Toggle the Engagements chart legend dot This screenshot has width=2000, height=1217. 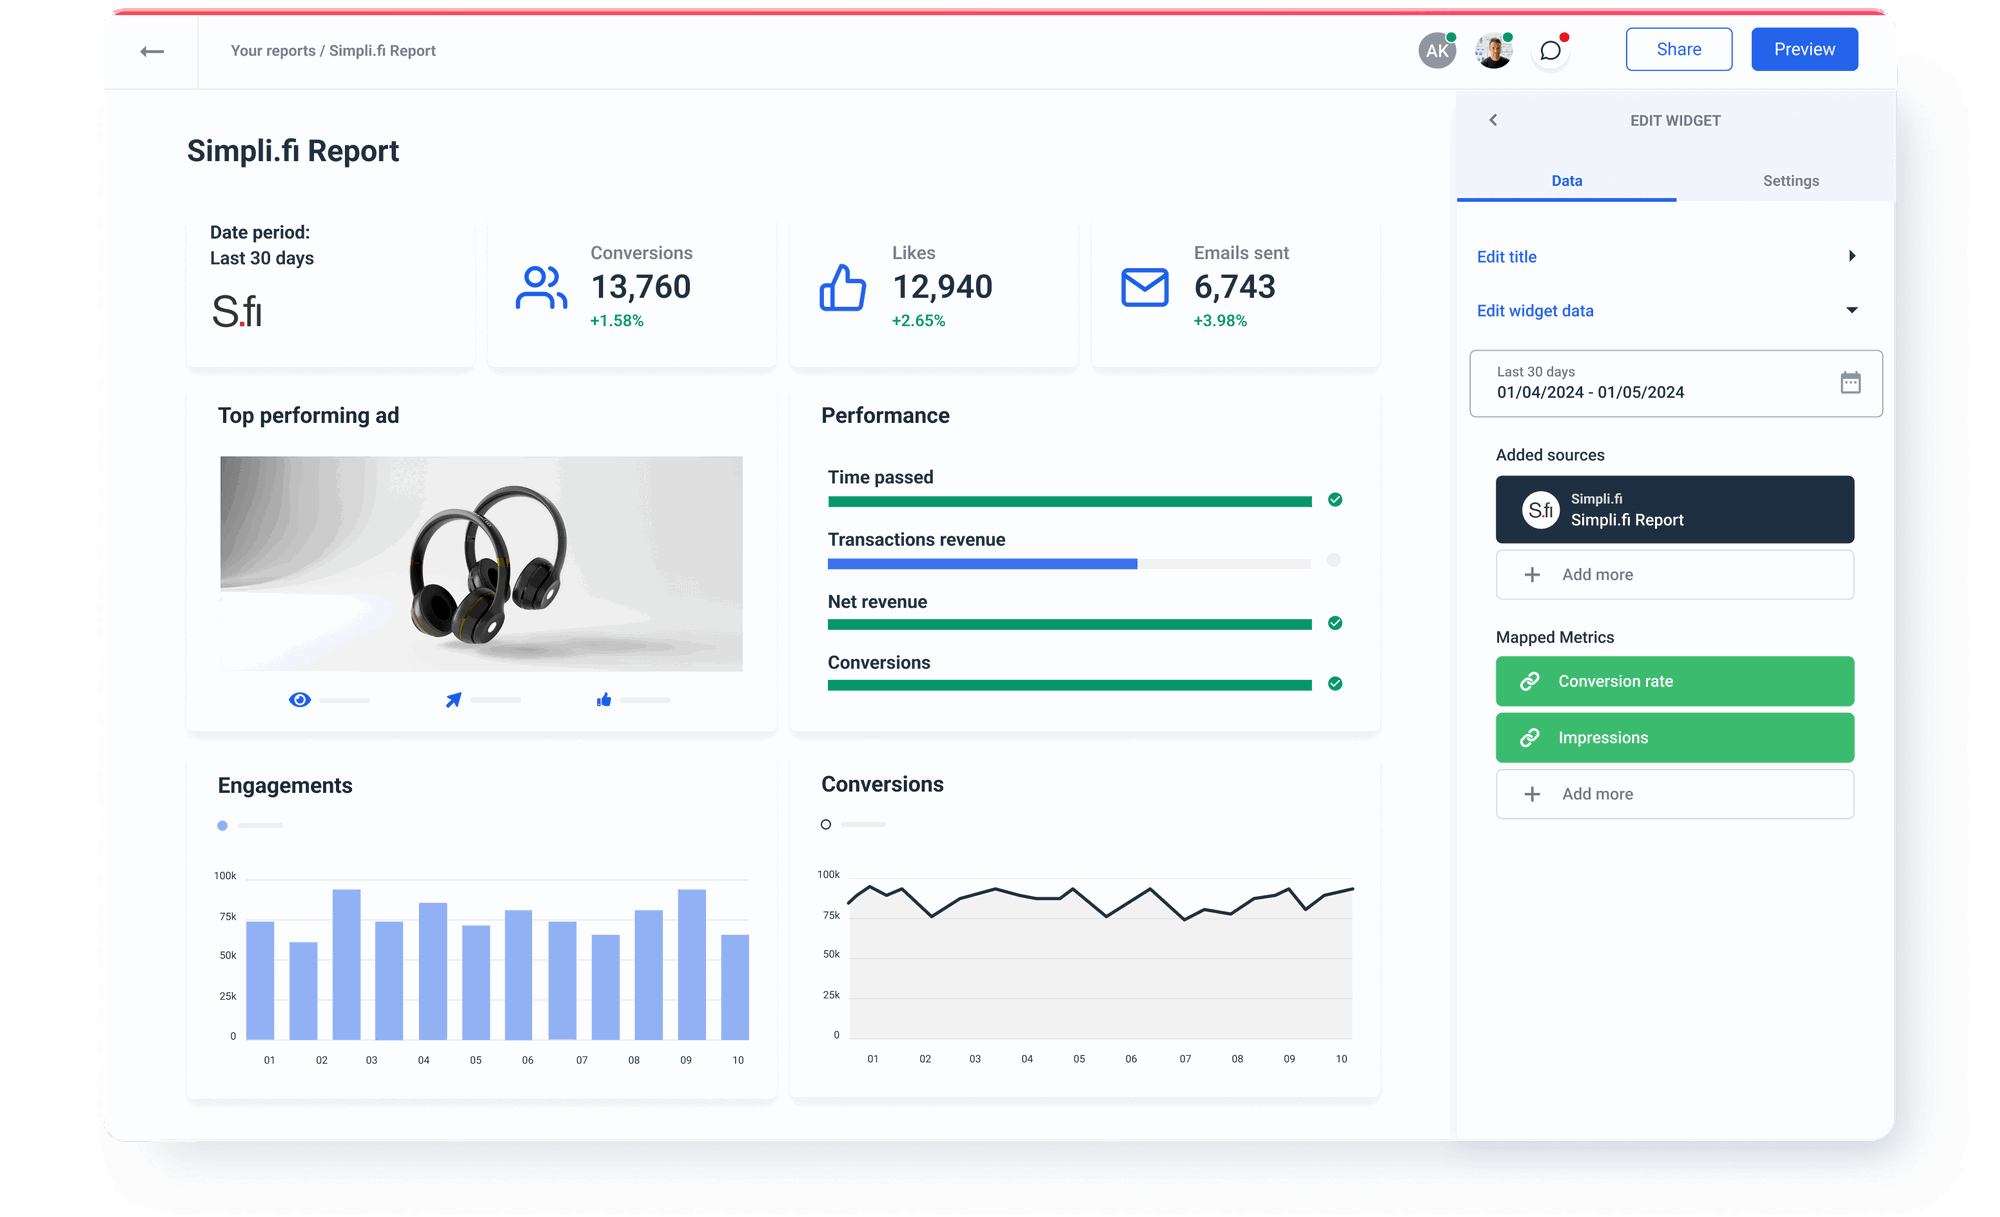pos(222,825)
